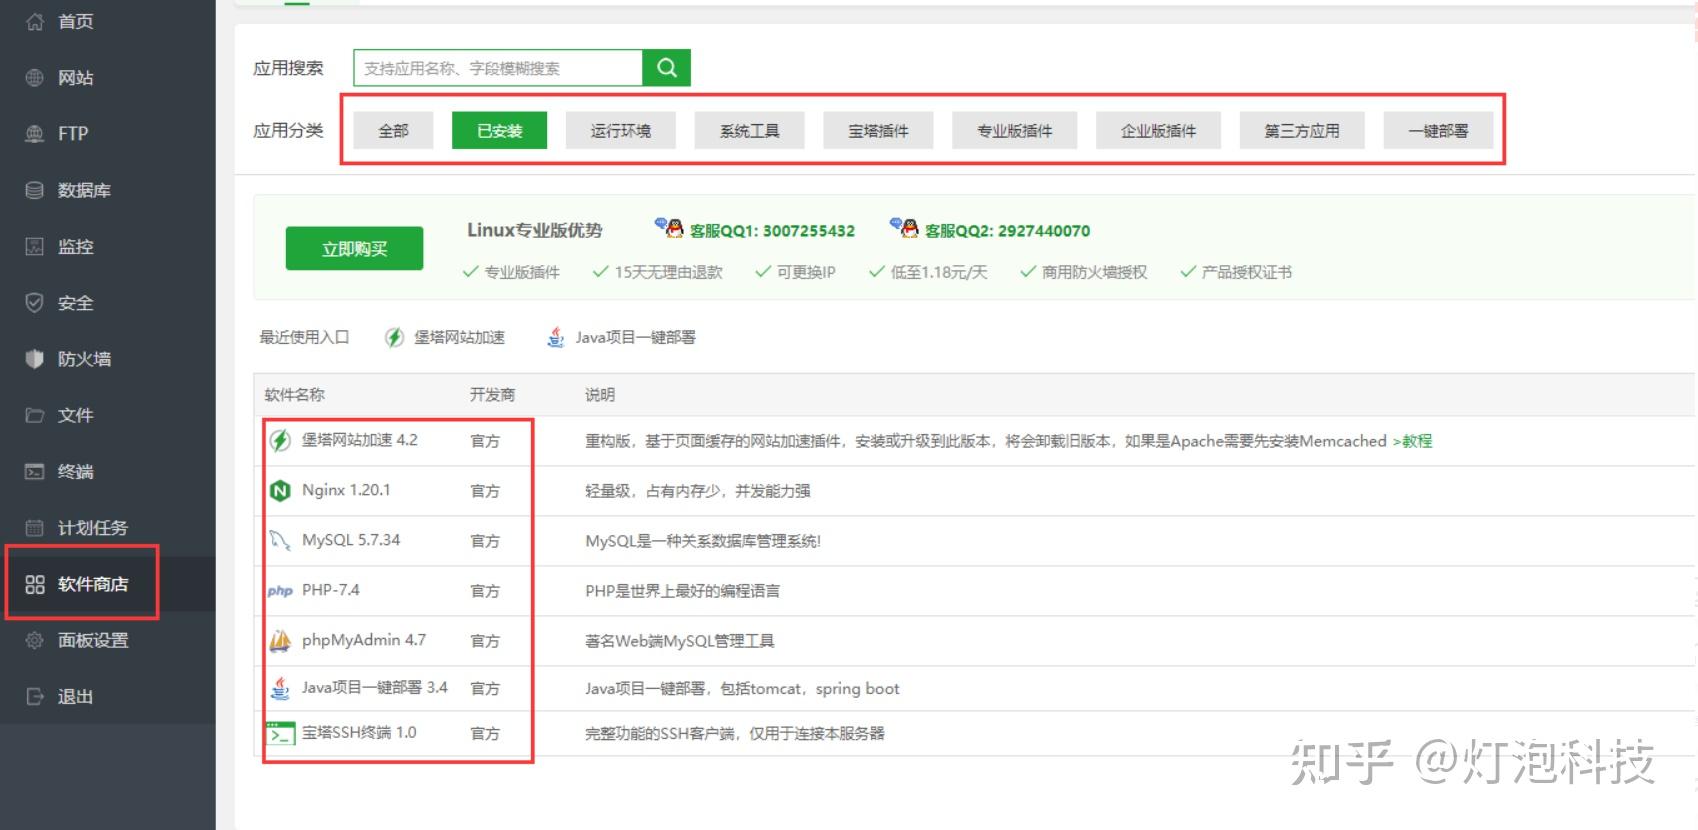Click the folder icon for 文件
Viewport: 1698px width, 830px height.
[x=35, y=415]
